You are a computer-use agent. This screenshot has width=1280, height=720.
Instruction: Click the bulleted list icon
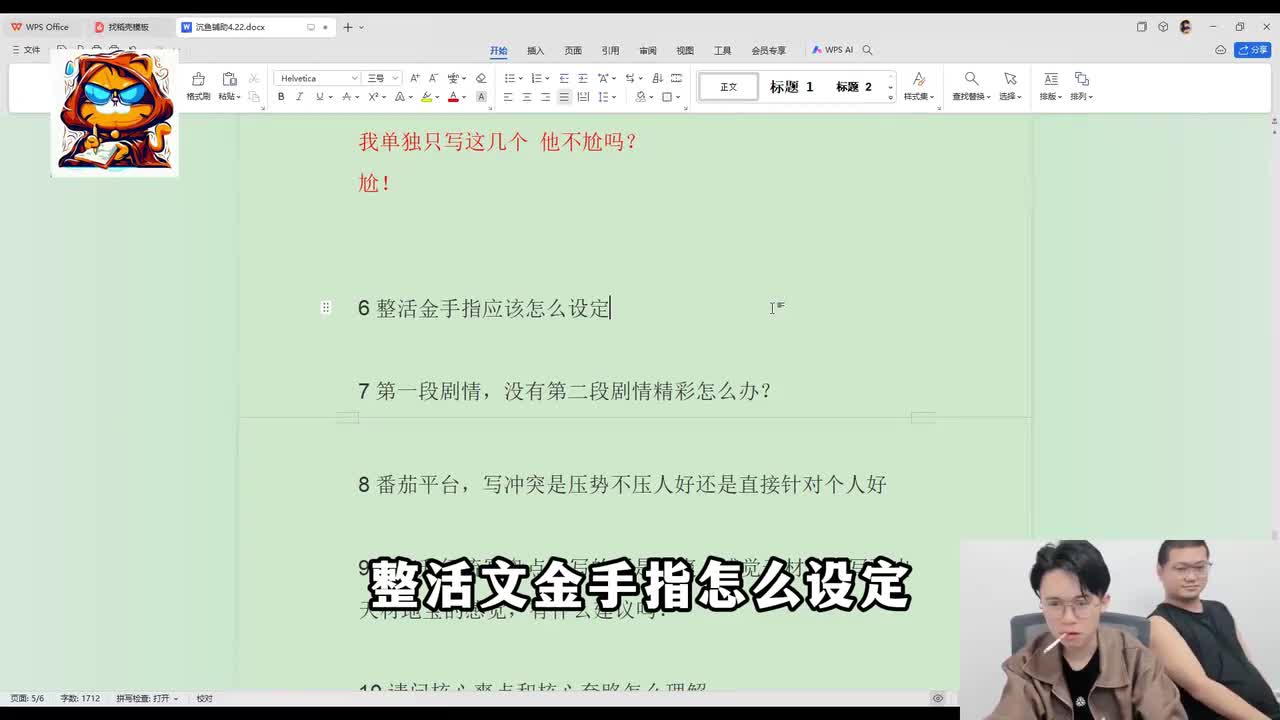[x=509, y=78]
